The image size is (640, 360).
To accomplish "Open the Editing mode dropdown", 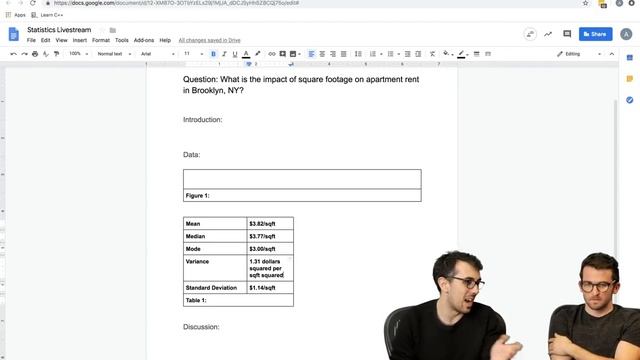I will (x=579, y=54).
